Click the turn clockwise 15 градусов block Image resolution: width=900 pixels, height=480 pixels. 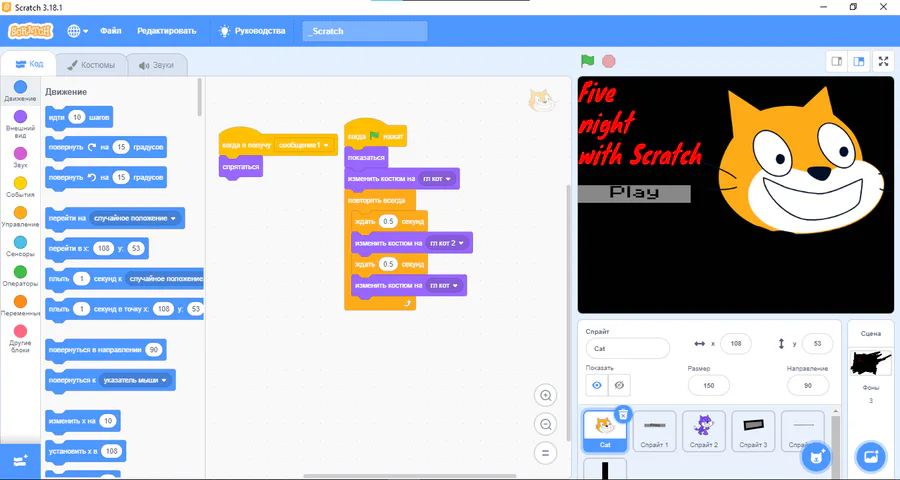tap(106, 148)
